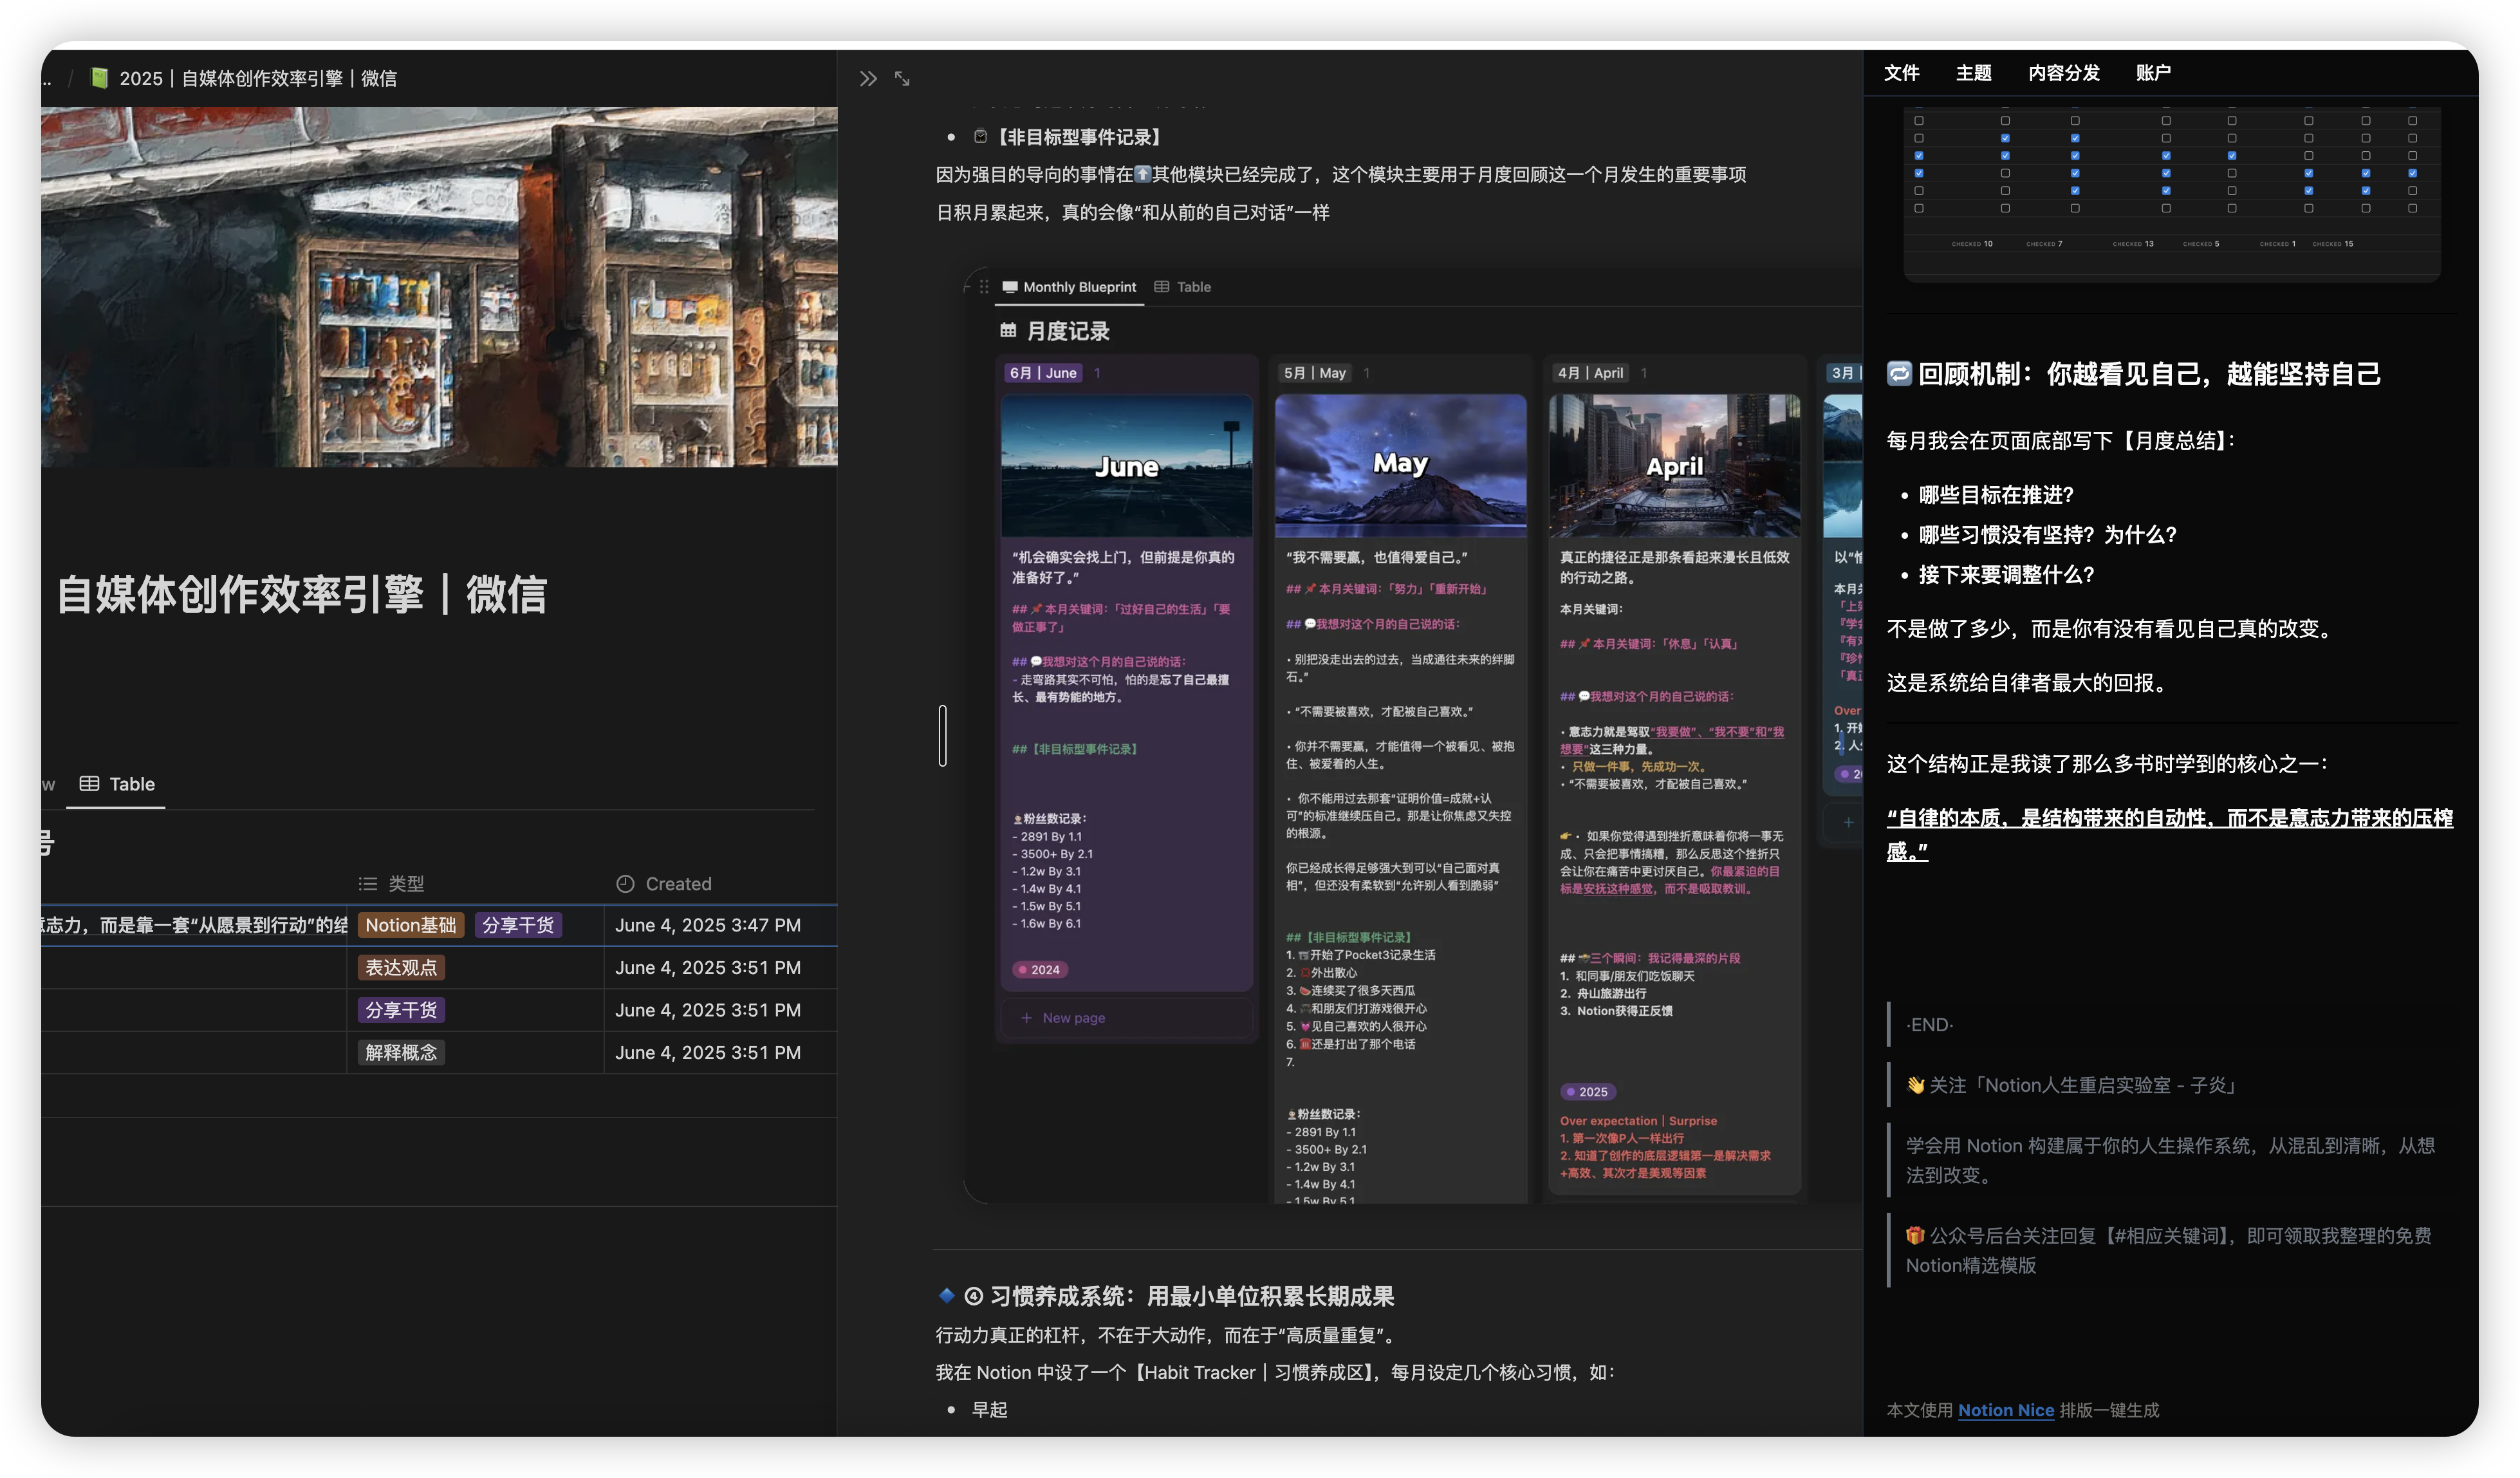Click the 月度记录 database title

coord(1068,331)
